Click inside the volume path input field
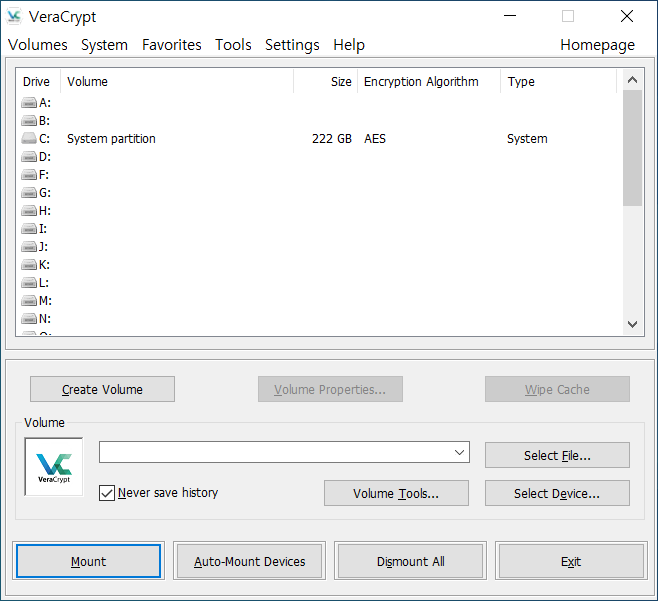 [284, 452]
